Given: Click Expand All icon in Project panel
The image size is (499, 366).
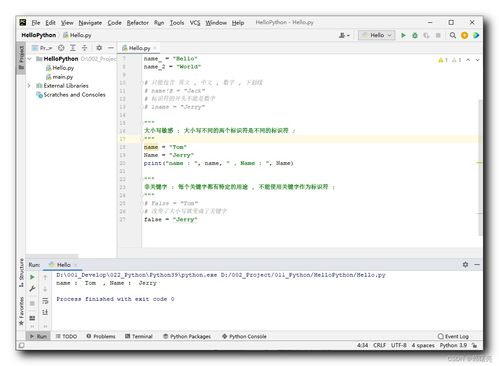Looking at the screenshot, I should (x=73, y=48).
